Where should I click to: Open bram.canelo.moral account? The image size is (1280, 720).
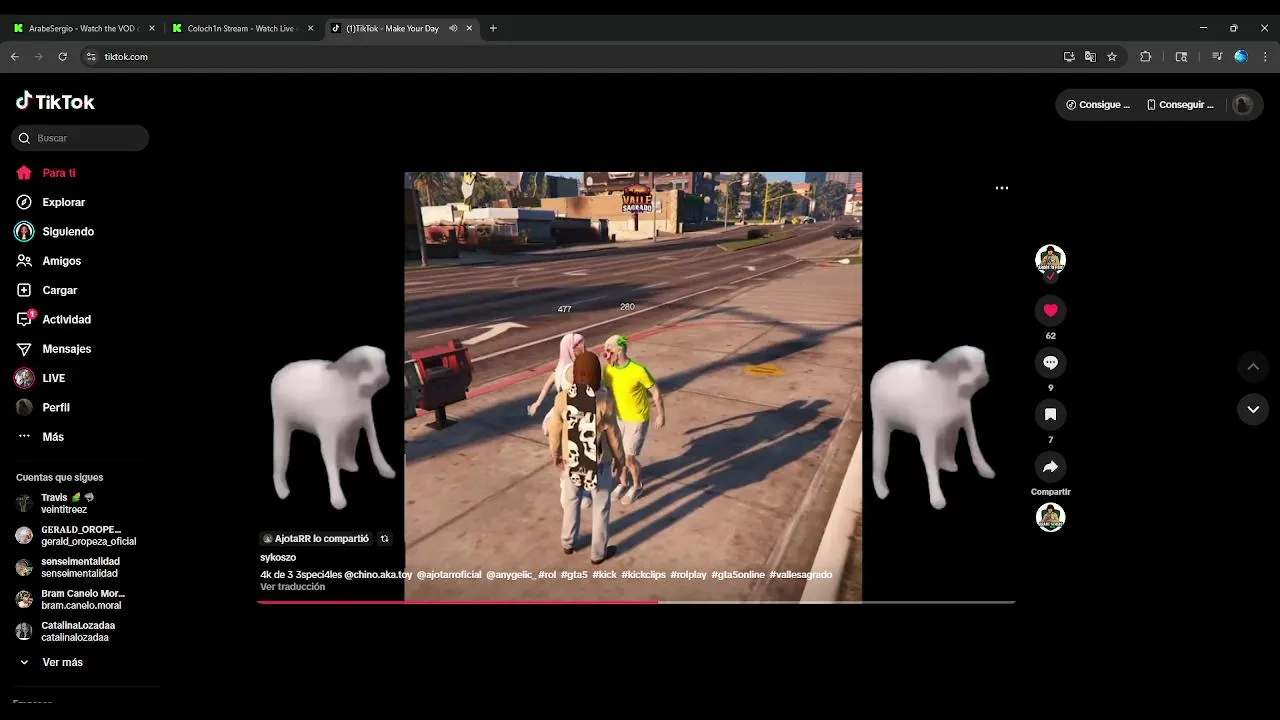click(x=70, y=599)
